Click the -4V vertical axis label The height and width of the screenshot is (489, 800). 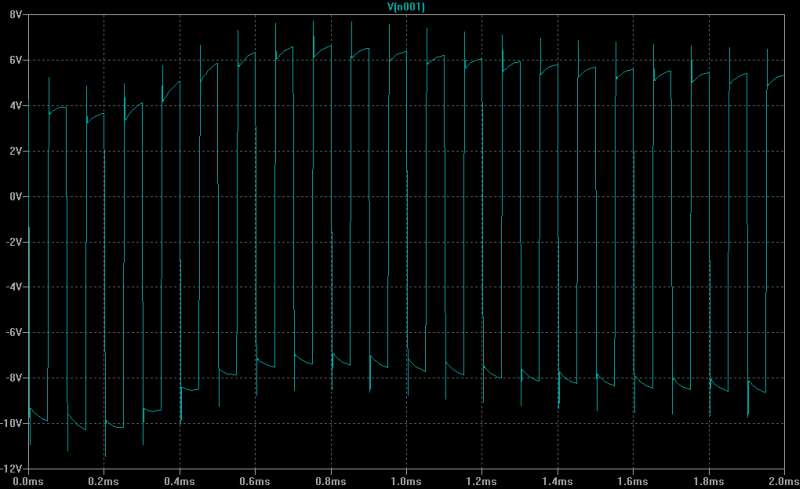[14, 287]
